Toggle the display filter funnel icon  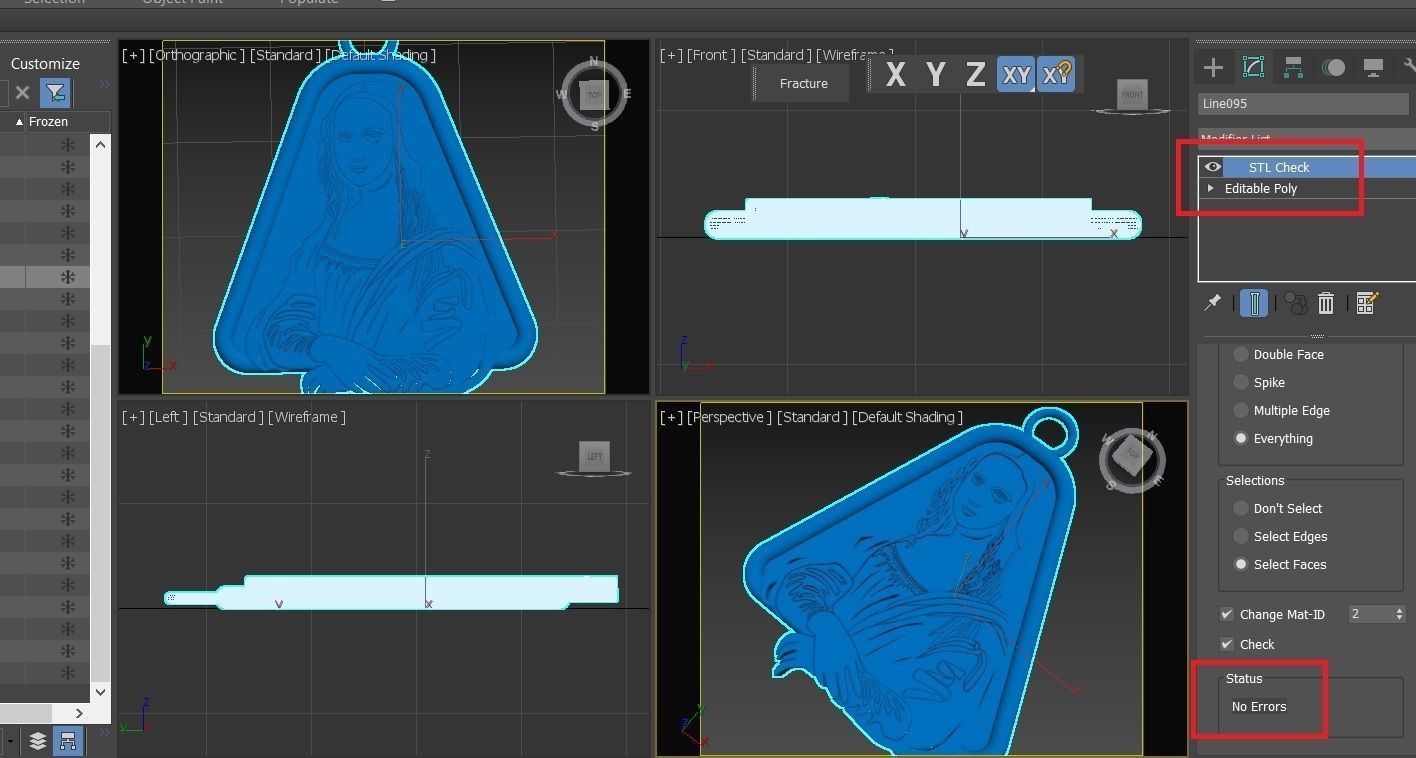(55, 93)
